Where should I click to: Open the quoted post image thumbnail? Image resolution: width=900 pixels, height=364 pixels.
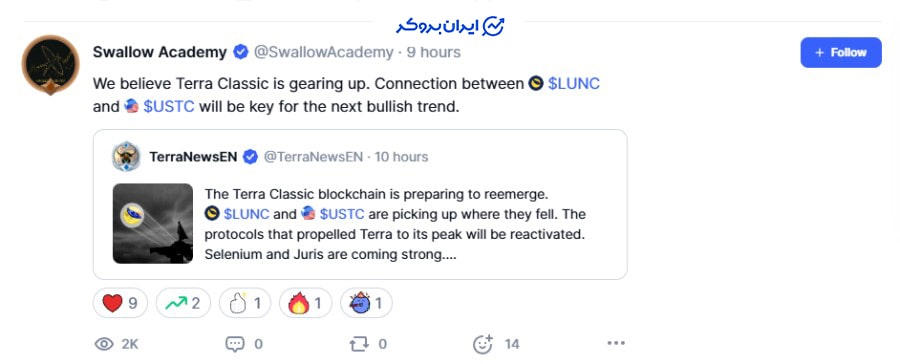tap(153, 223)
